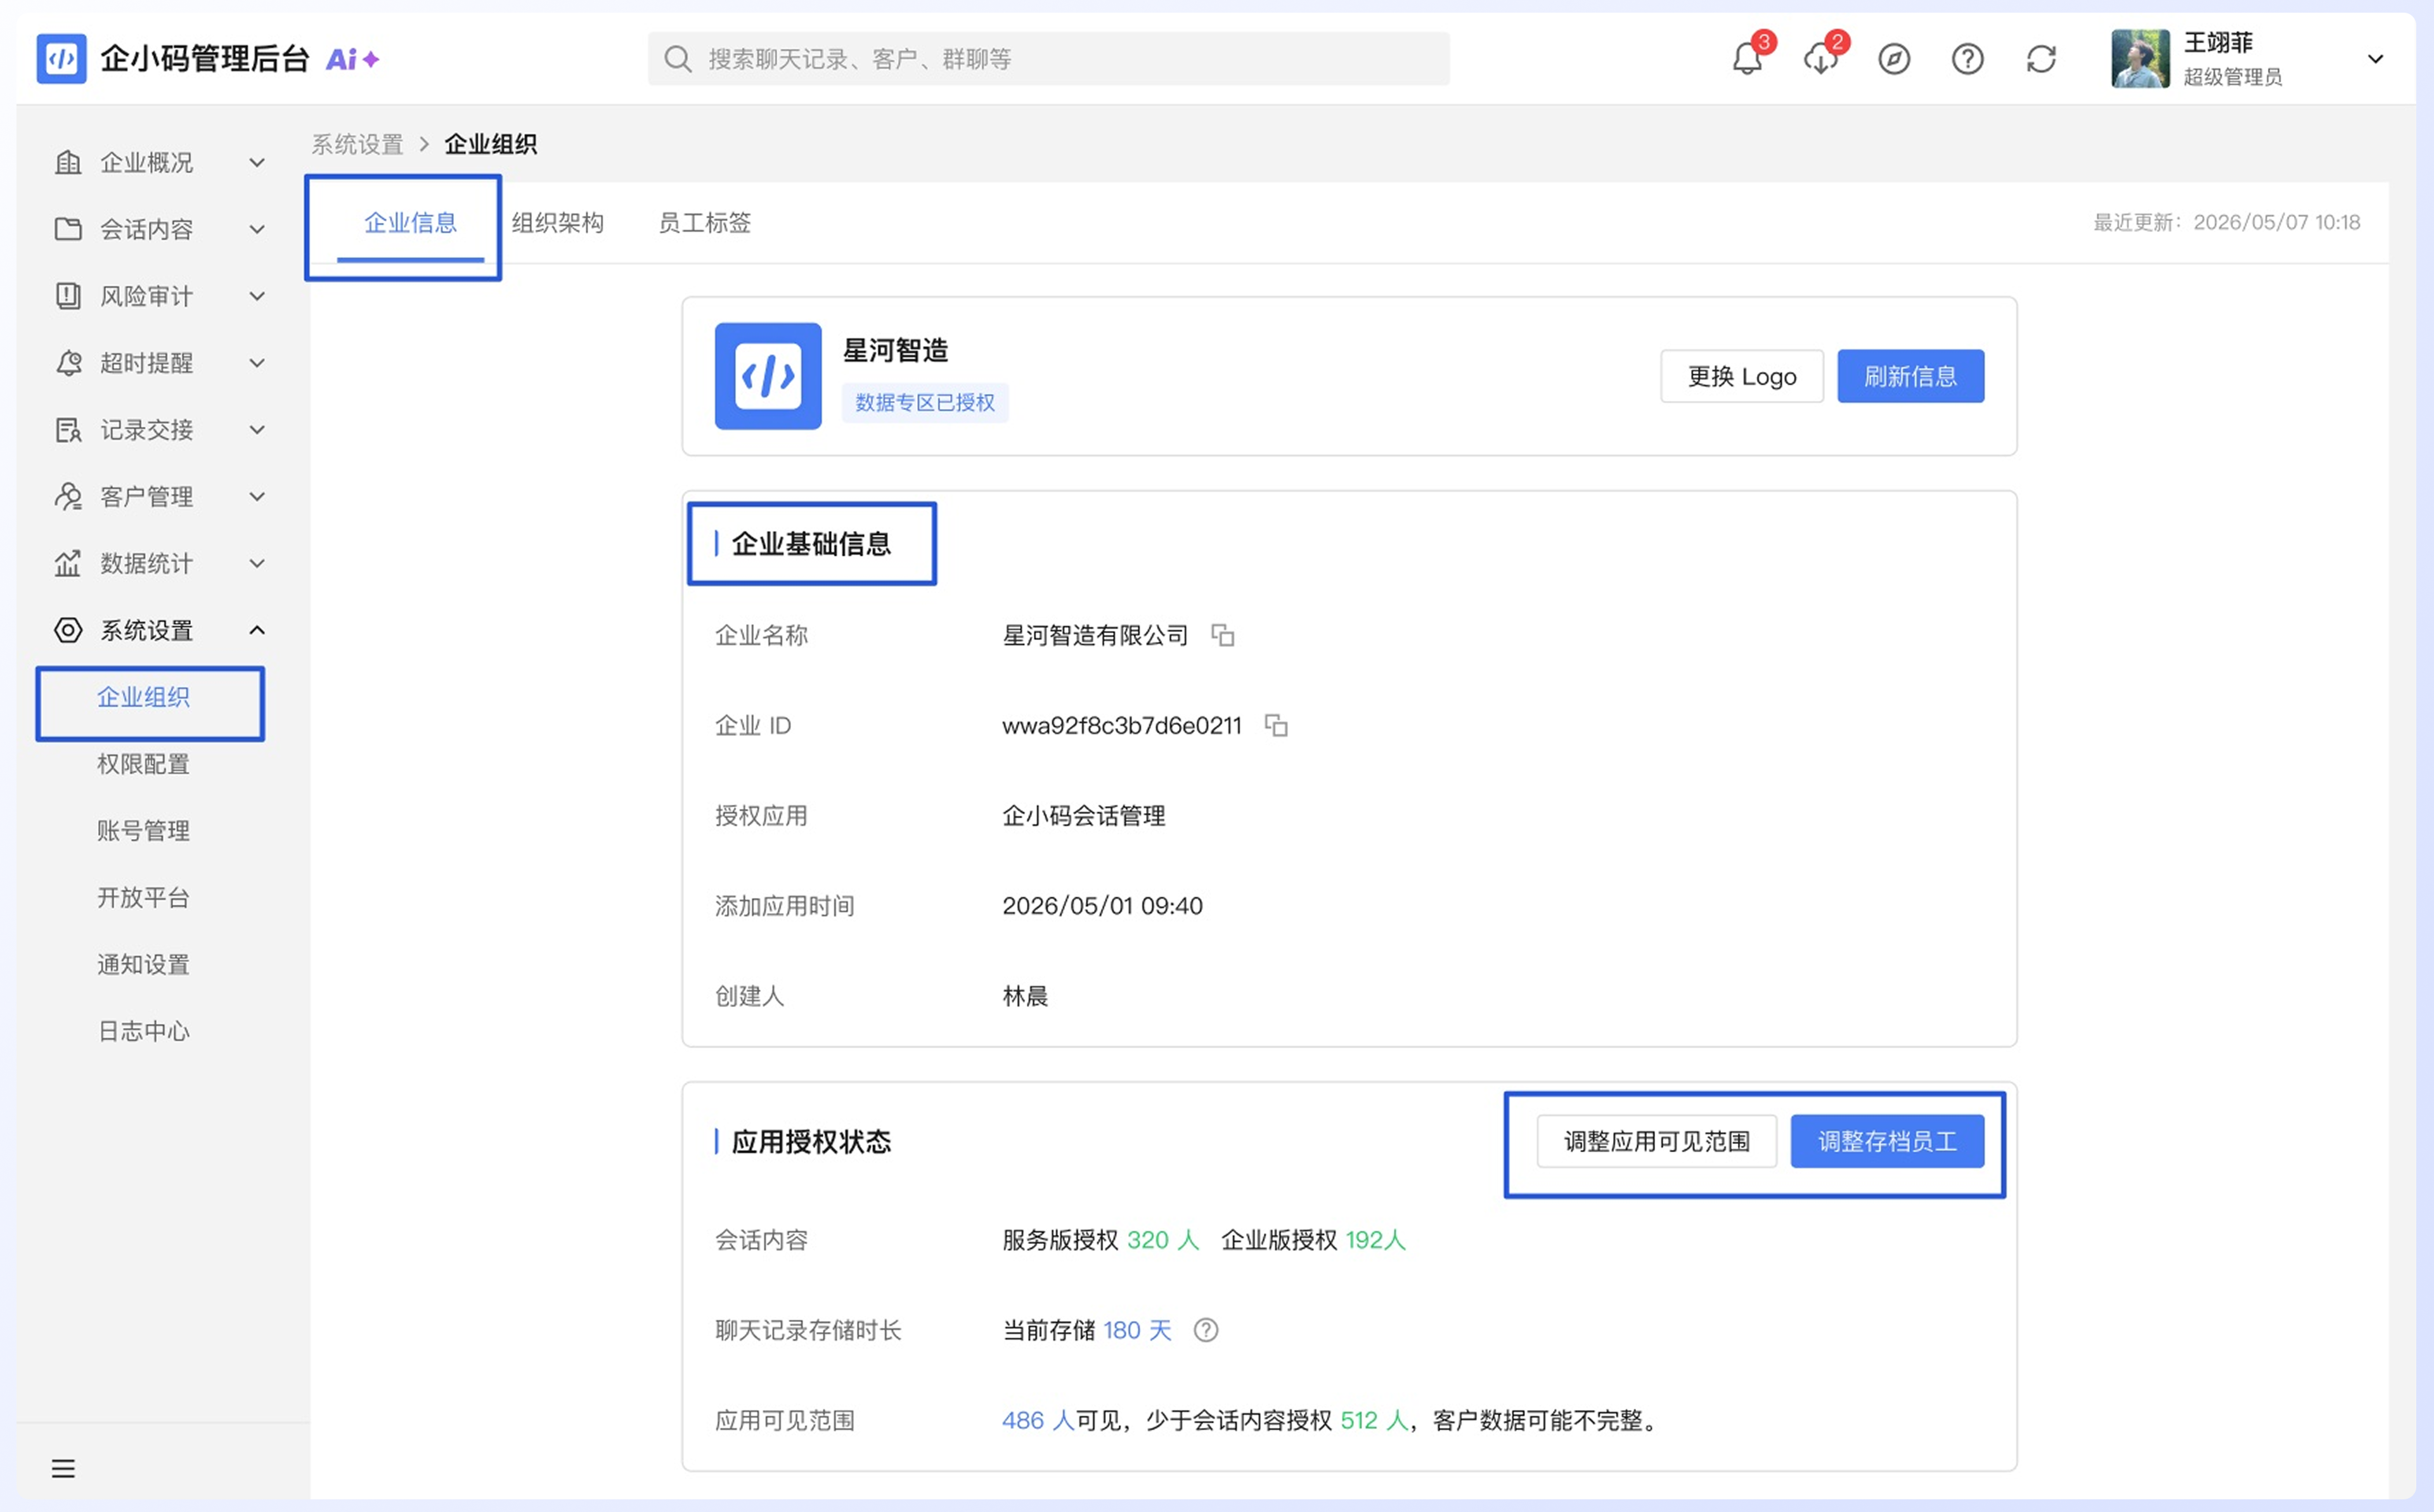Click the help icon next to 180 天
Image resolution: width=2434 pixels, height=1512 pixels.
1206,1330
